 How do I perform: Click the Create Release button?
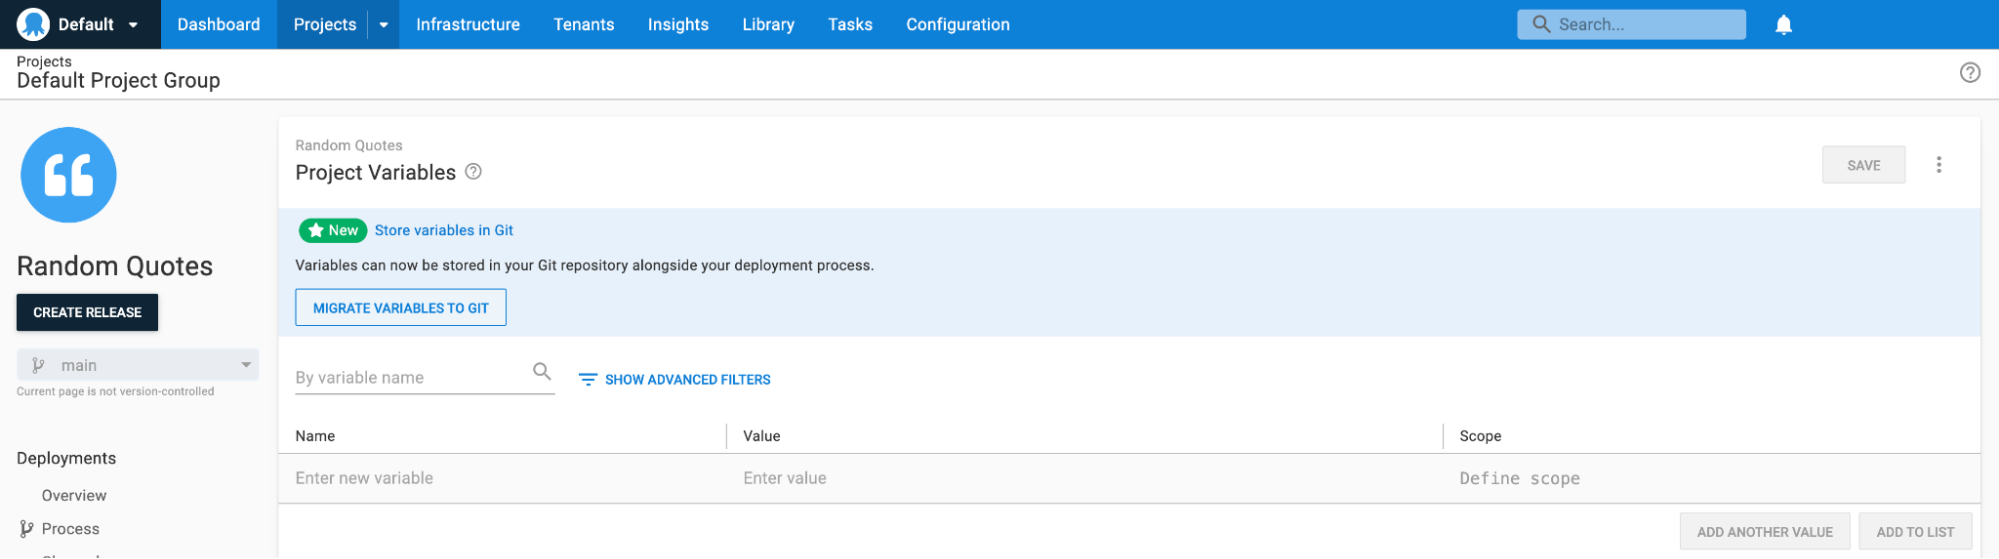pos(87,312)
